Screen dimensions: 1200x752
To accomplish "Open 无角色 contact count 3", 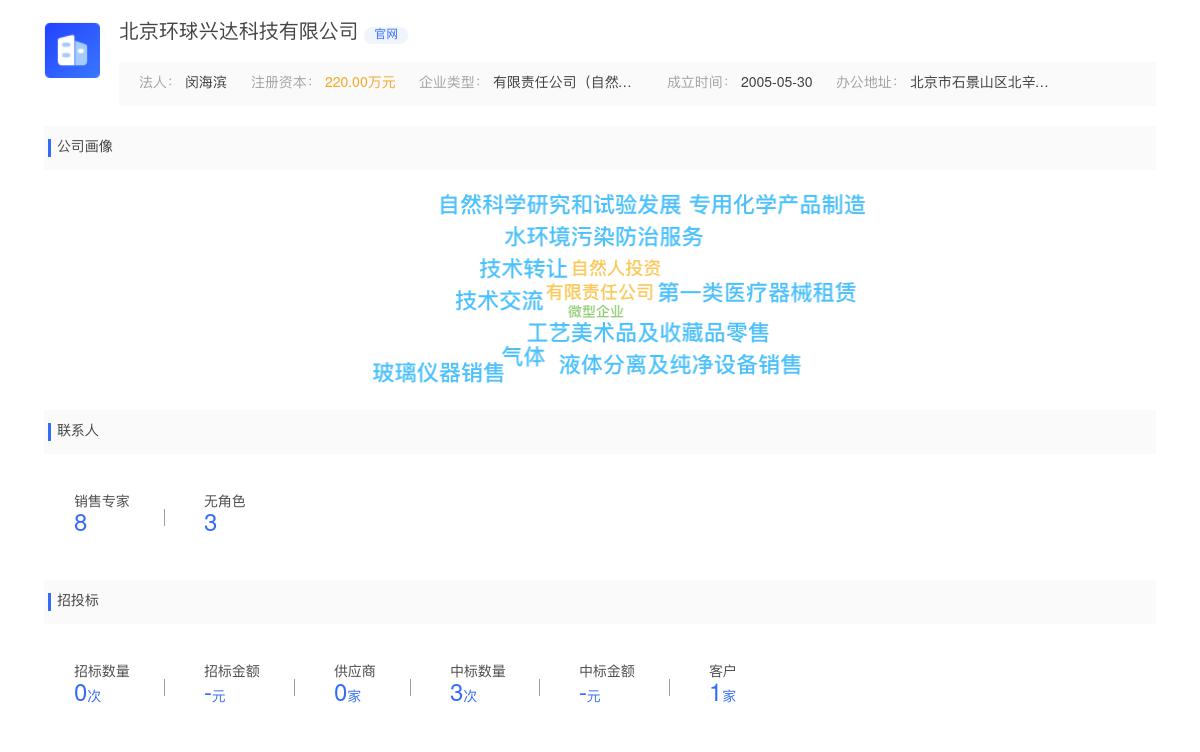I will tap(210, 523).
